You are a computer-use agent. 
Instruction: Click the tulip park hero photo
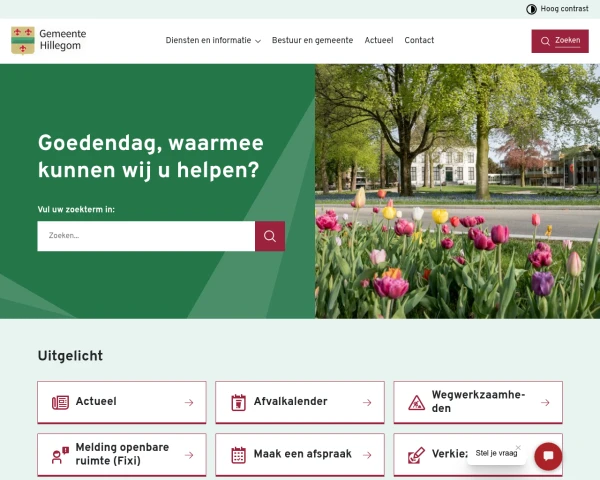457,191
